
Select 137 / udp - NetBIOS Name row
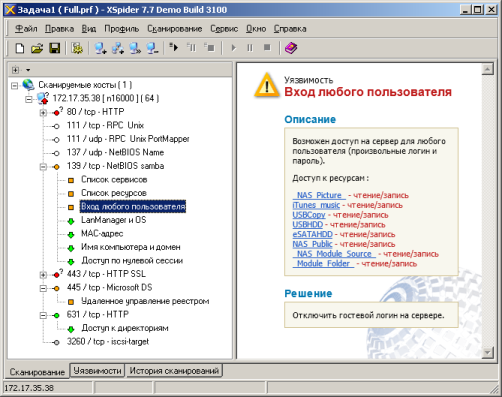115,153
